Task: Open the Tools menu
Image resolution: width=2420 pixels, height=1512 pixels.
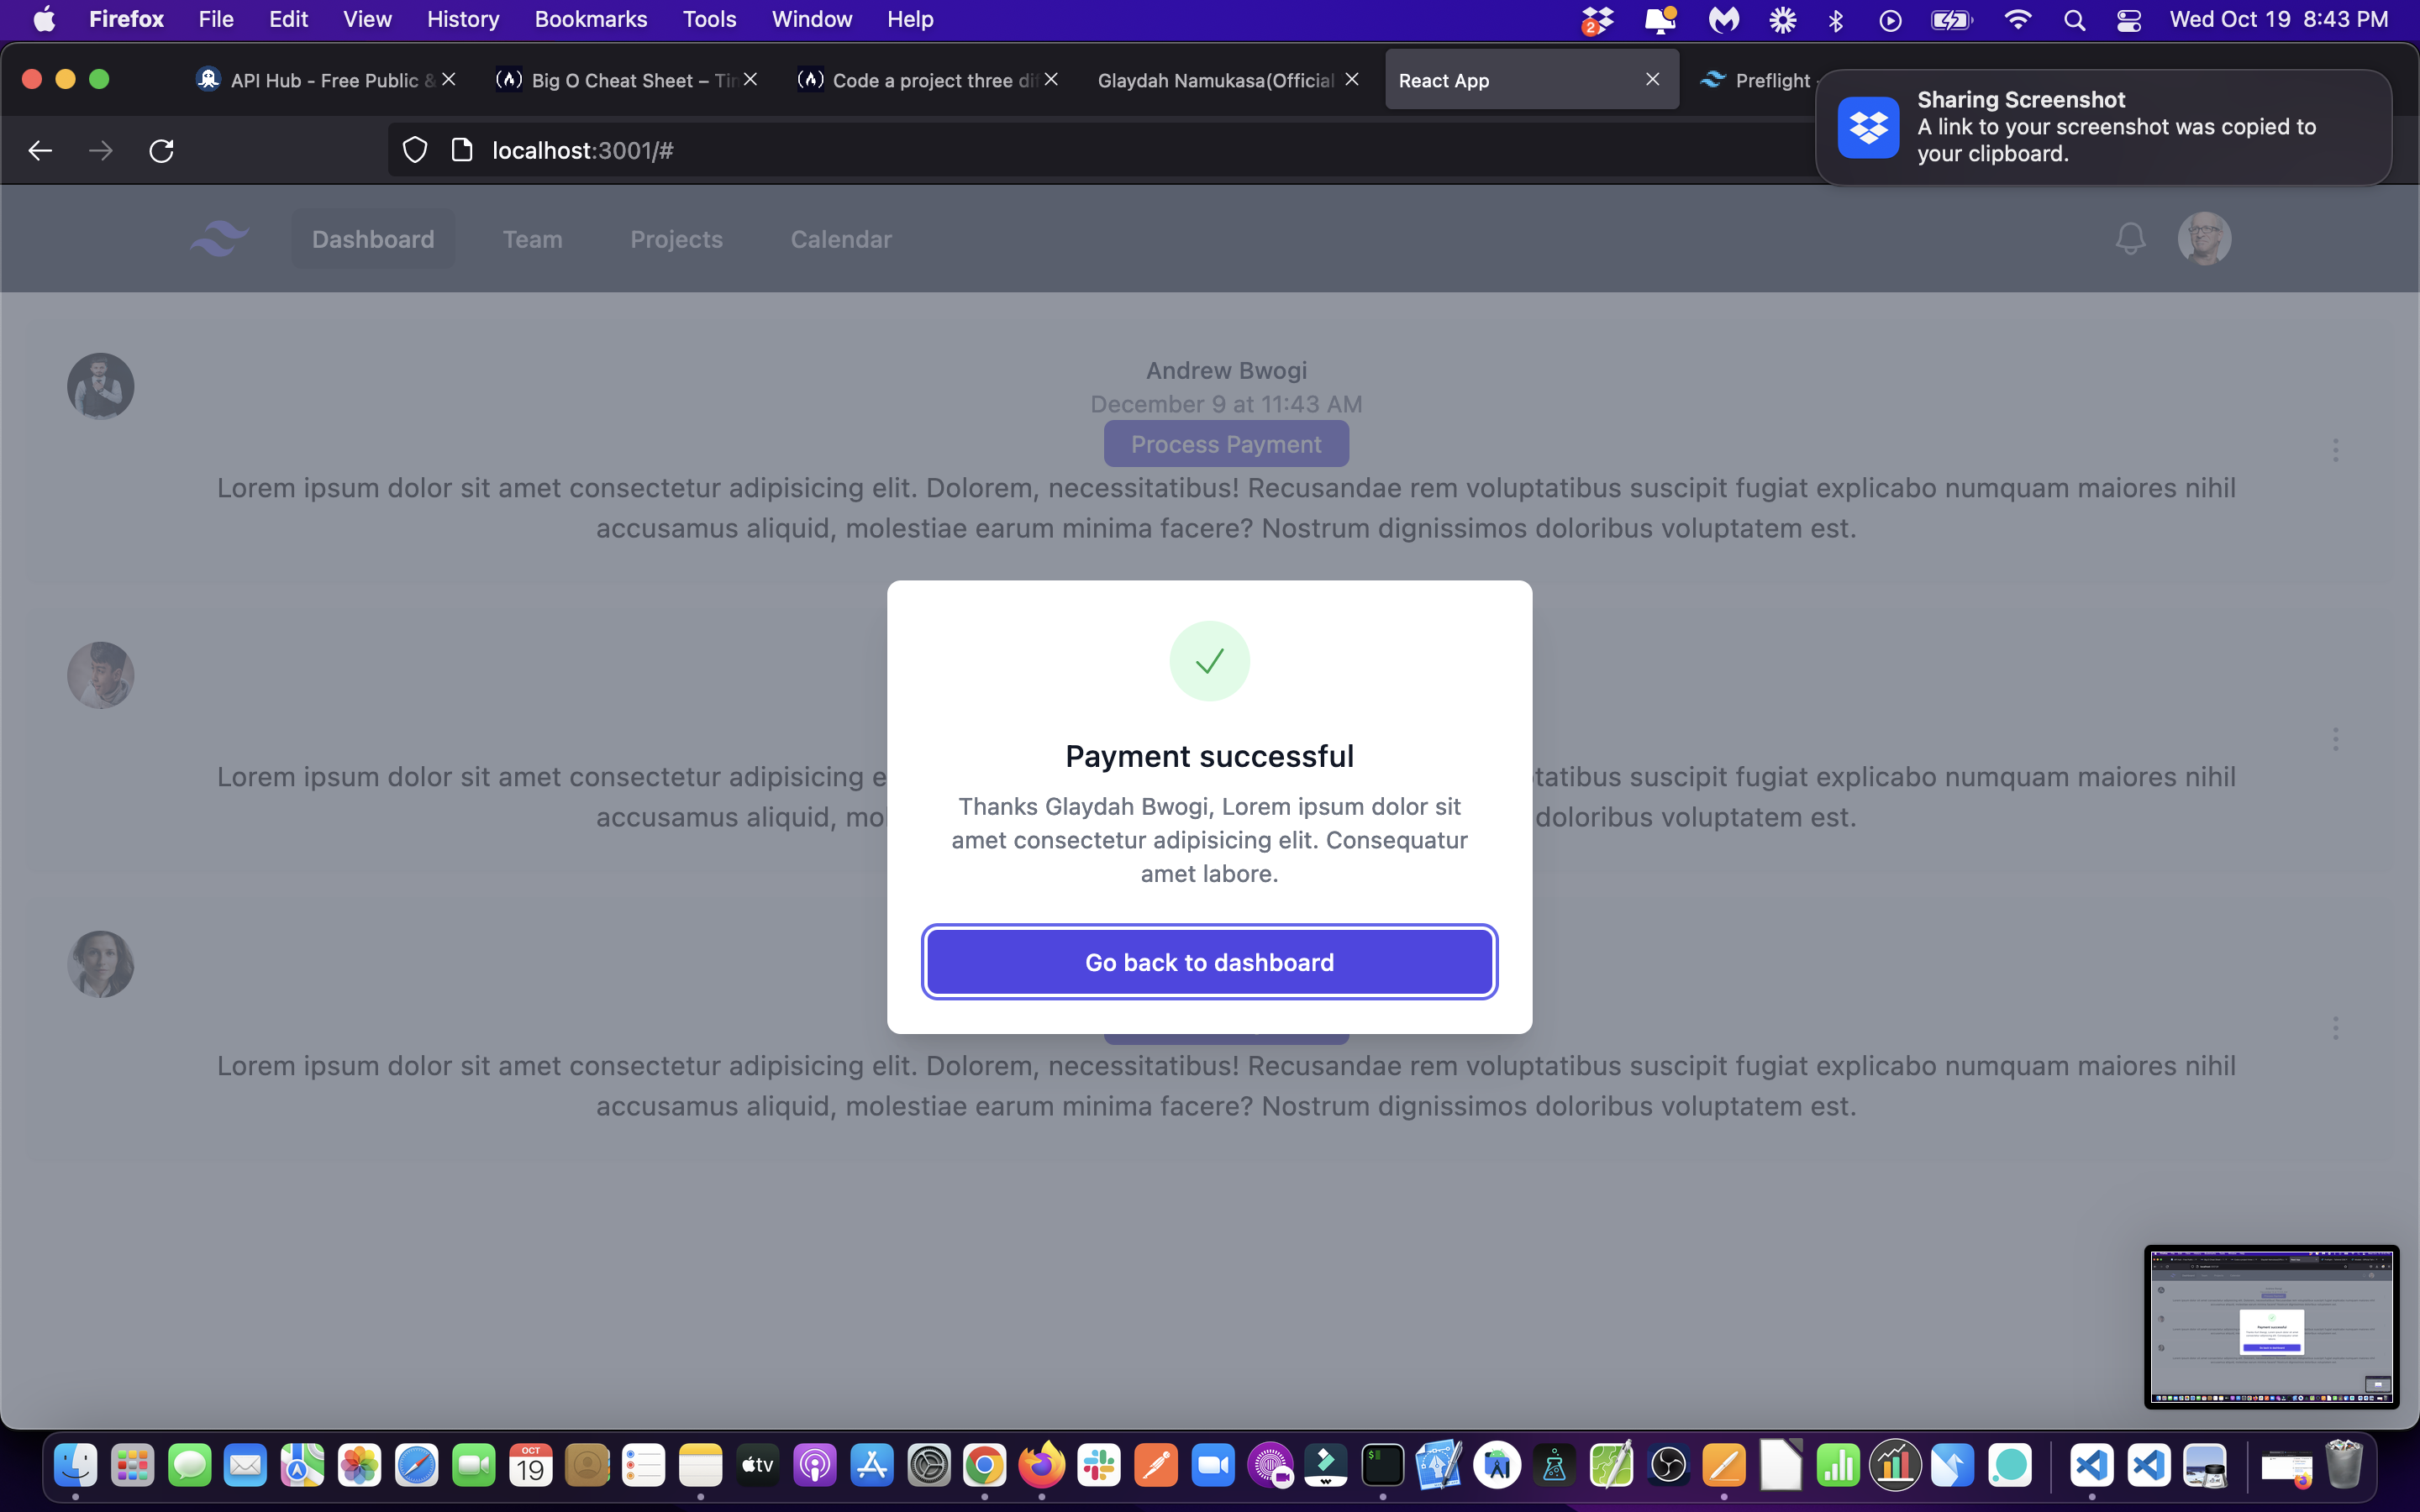Action: [709, 19]
